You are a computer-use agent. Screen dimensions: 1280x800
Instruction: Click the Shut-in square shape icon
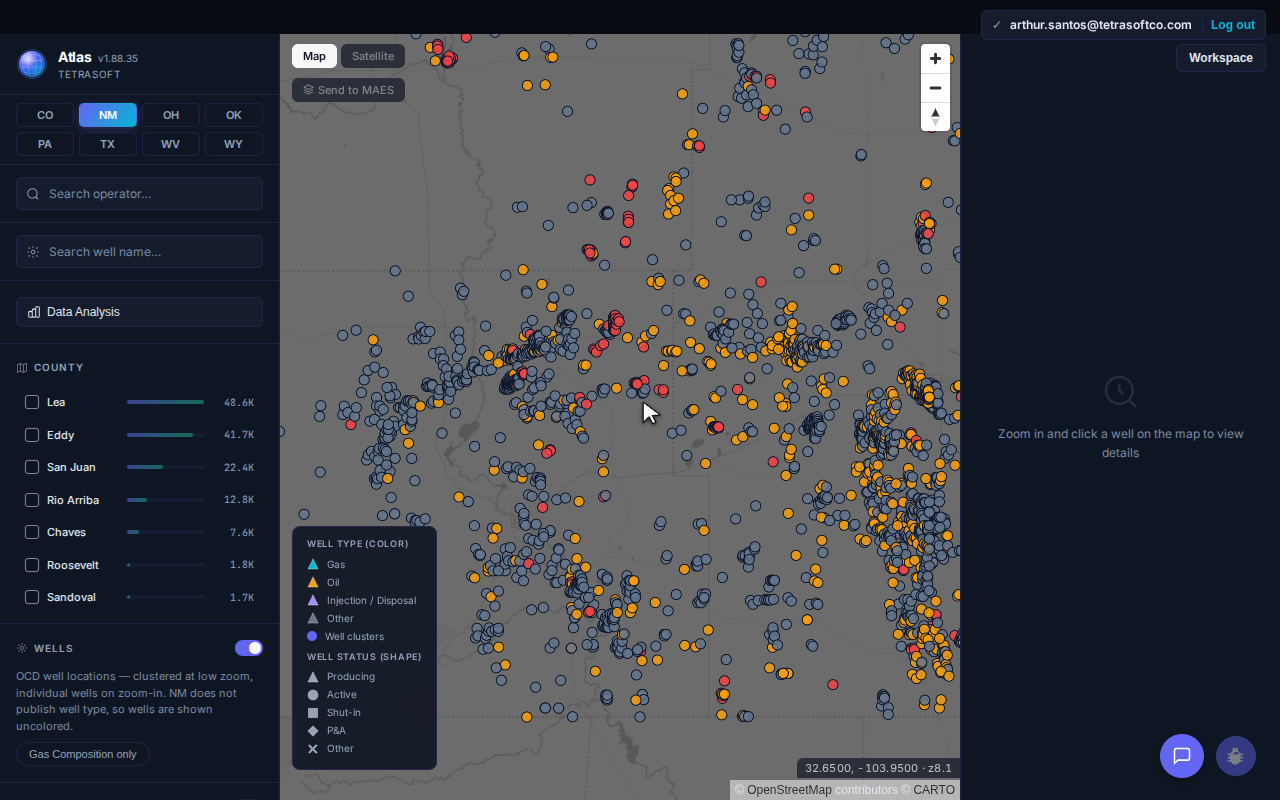point(313,712)
